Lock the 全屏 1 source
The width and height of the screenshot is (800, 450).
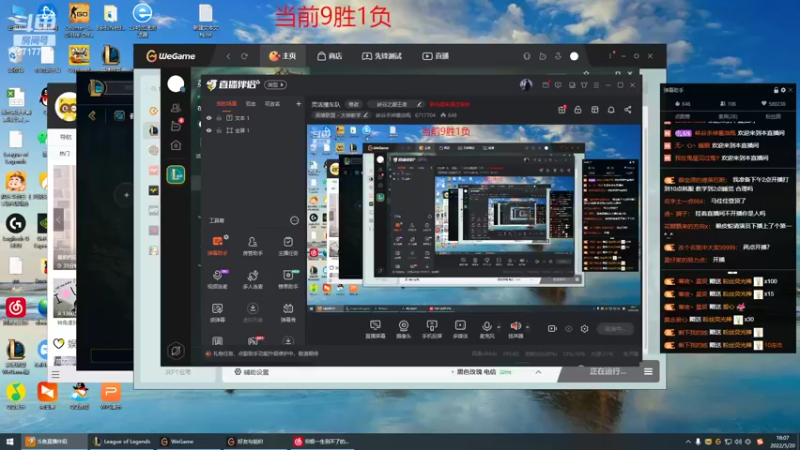(219, 131)
